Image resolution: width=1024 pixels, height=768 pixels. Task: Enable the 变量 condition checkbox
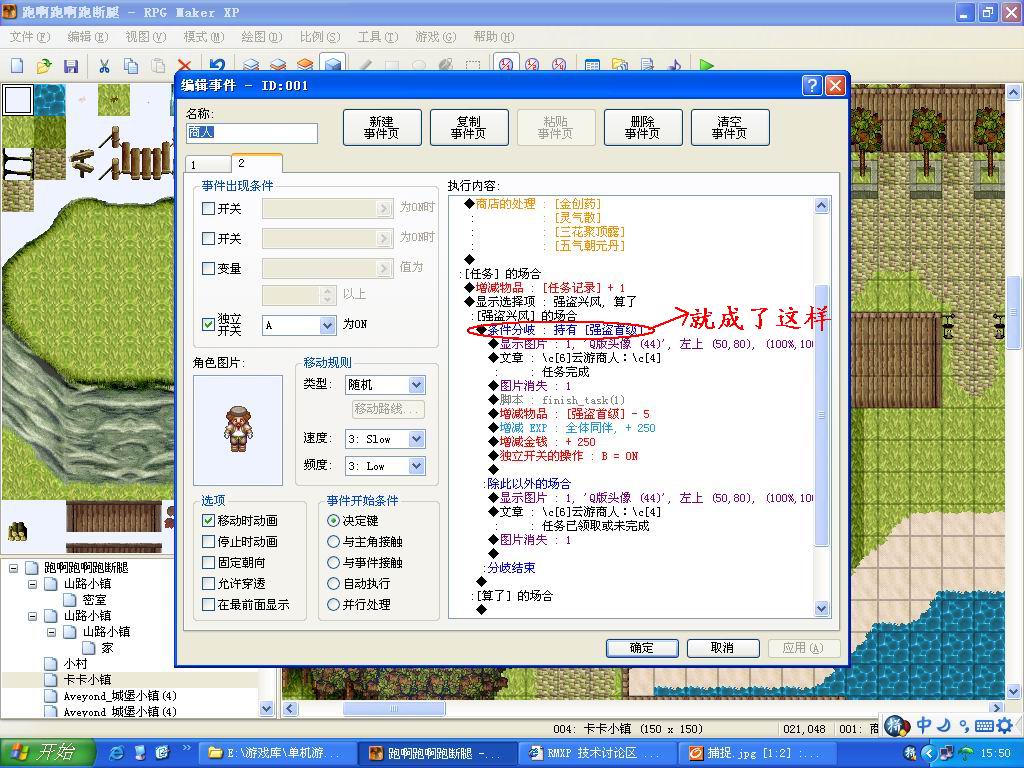(208, 268)
